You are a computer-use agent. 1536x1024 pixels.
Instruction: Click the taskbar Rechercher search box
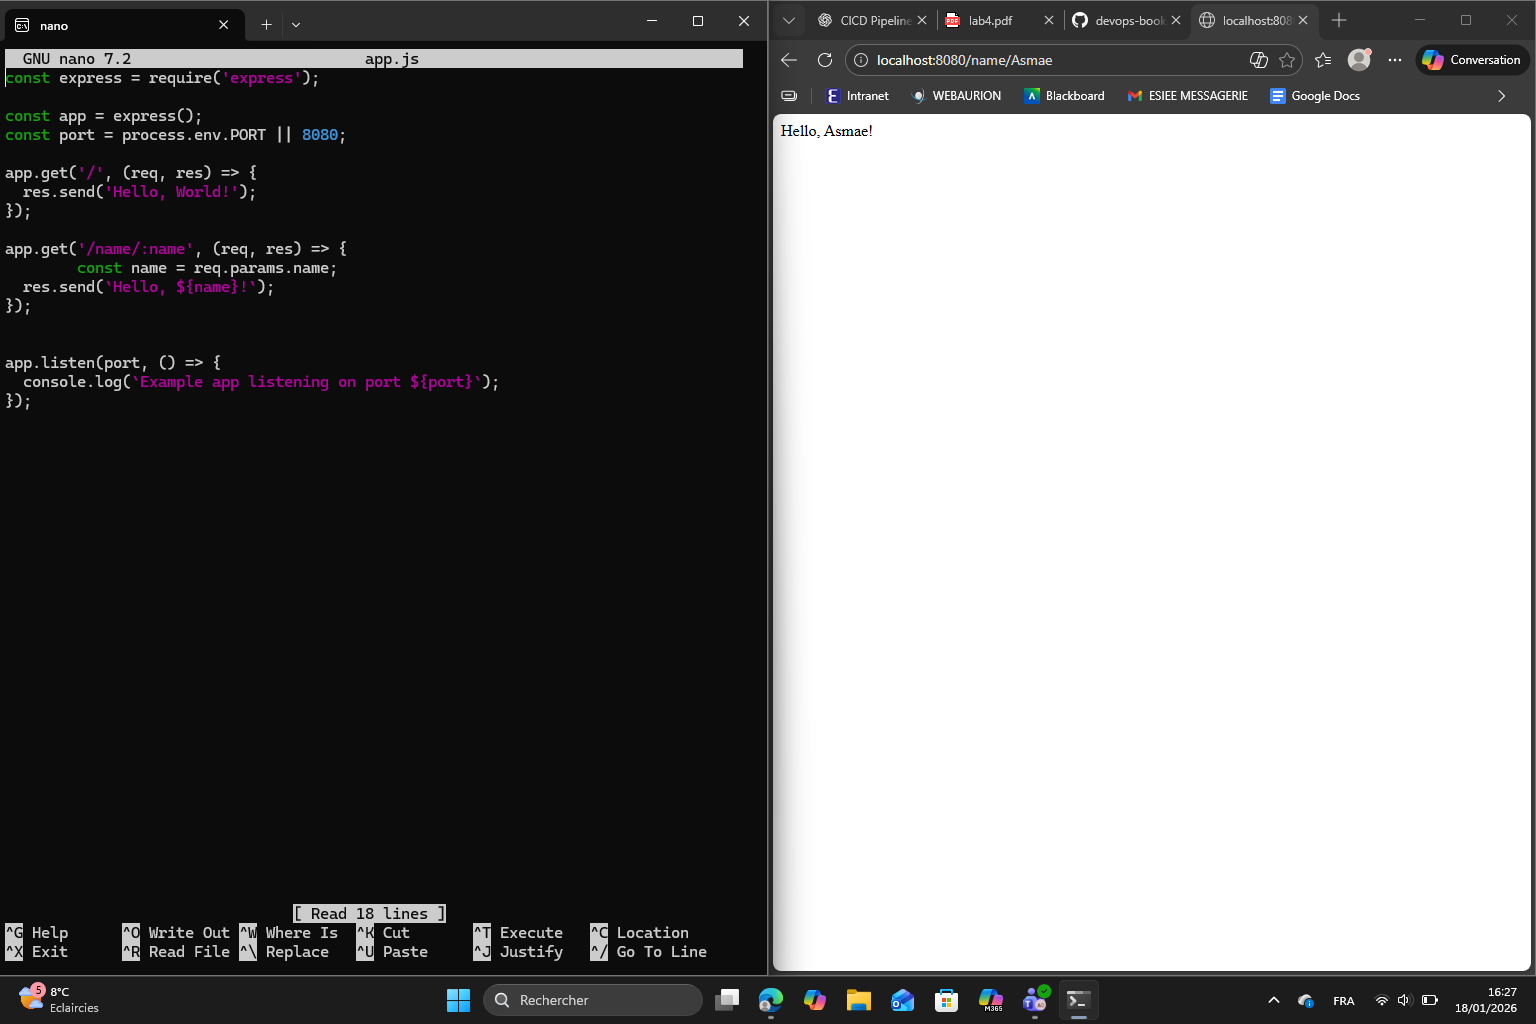[593, 1000]
